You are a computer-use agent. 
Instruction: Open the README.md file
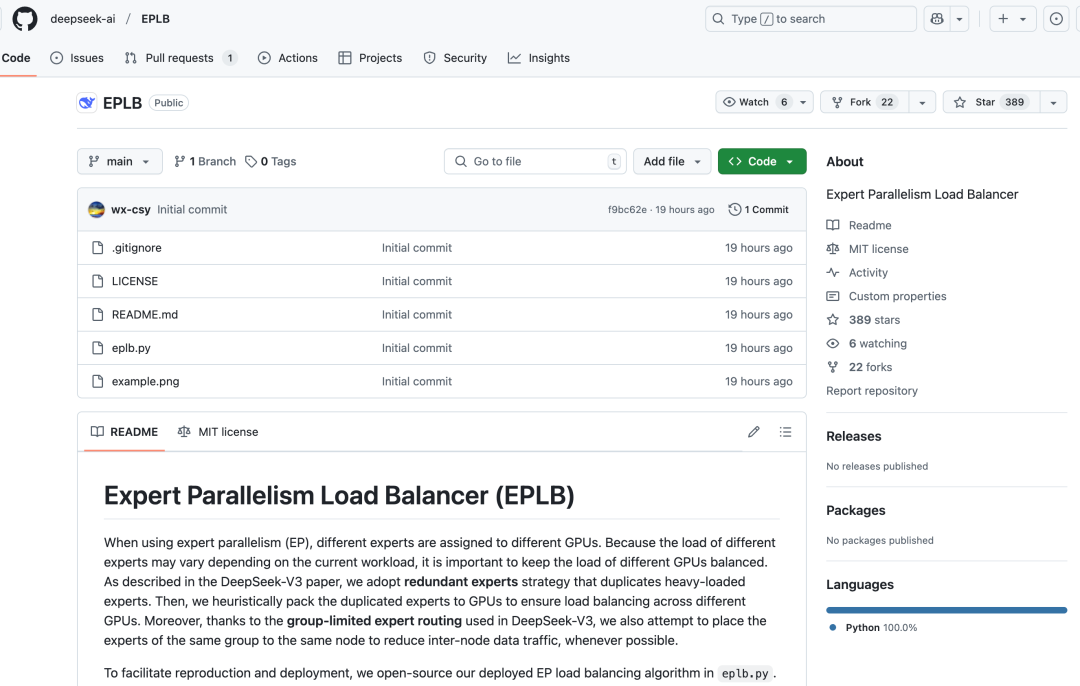[145, 315]
